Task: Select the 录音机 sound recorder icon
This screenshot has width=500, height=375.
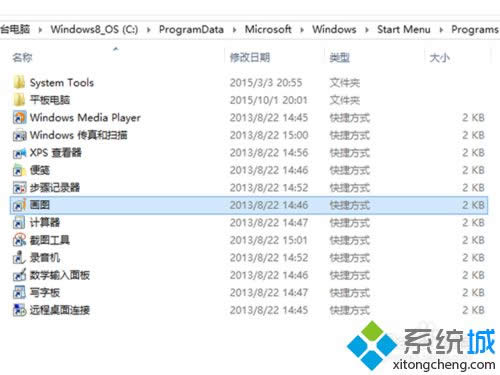Action: (19, 258)
